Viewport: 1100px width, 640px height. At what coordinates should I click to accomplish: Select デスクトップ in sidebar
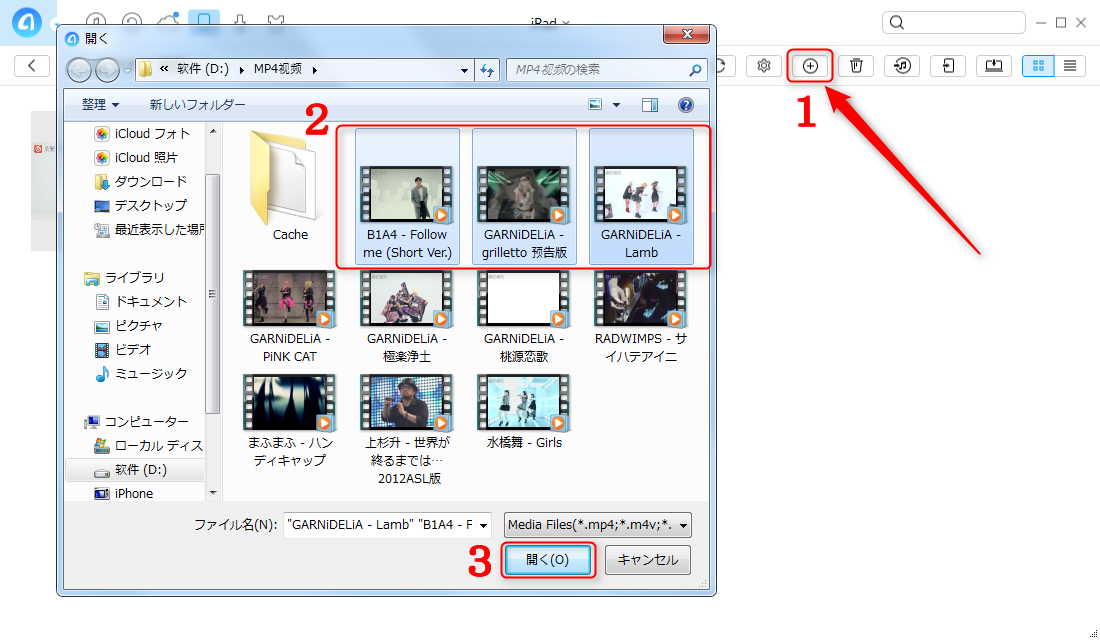141,205
